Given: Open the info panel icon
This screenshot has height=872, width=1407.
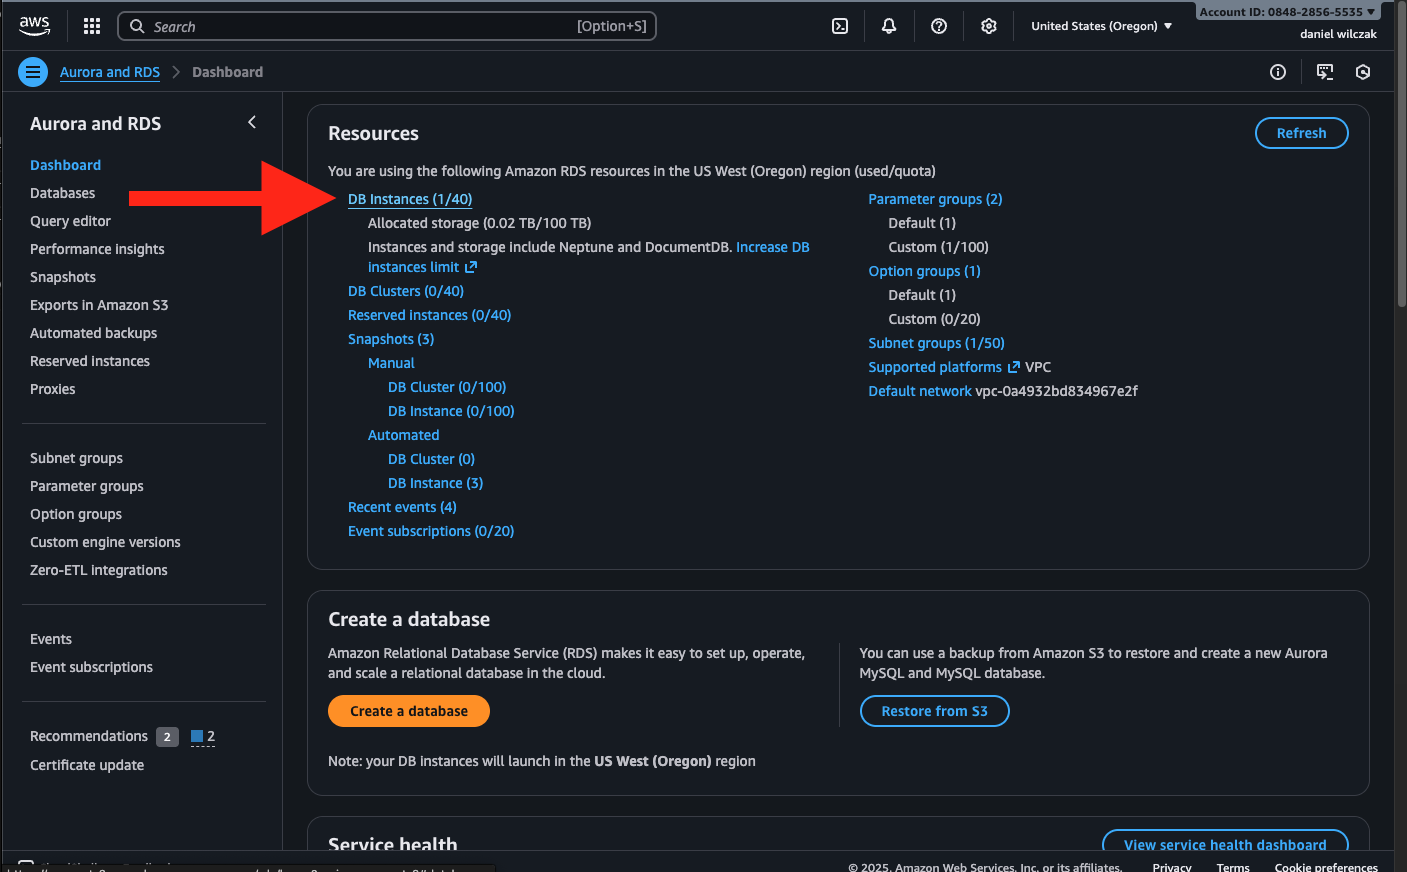Looking at the screenshot, I should pos(1278,72).
